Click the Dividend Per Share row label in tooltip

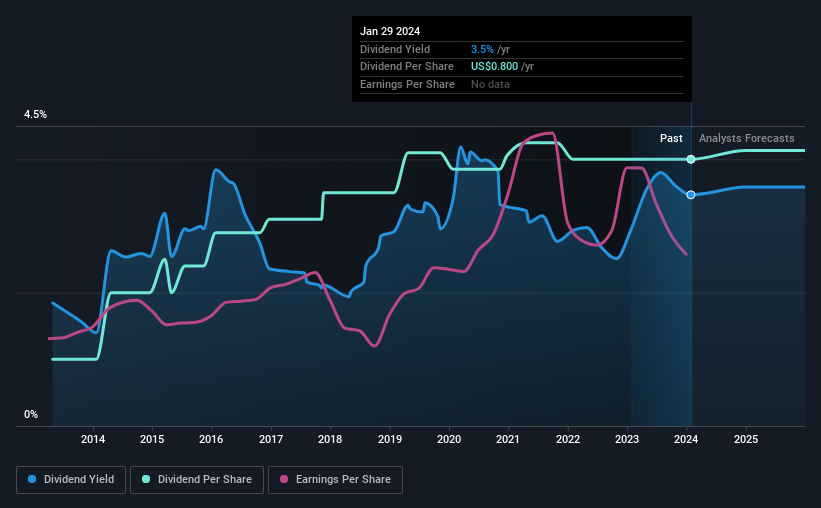click(x=407, y=67)
